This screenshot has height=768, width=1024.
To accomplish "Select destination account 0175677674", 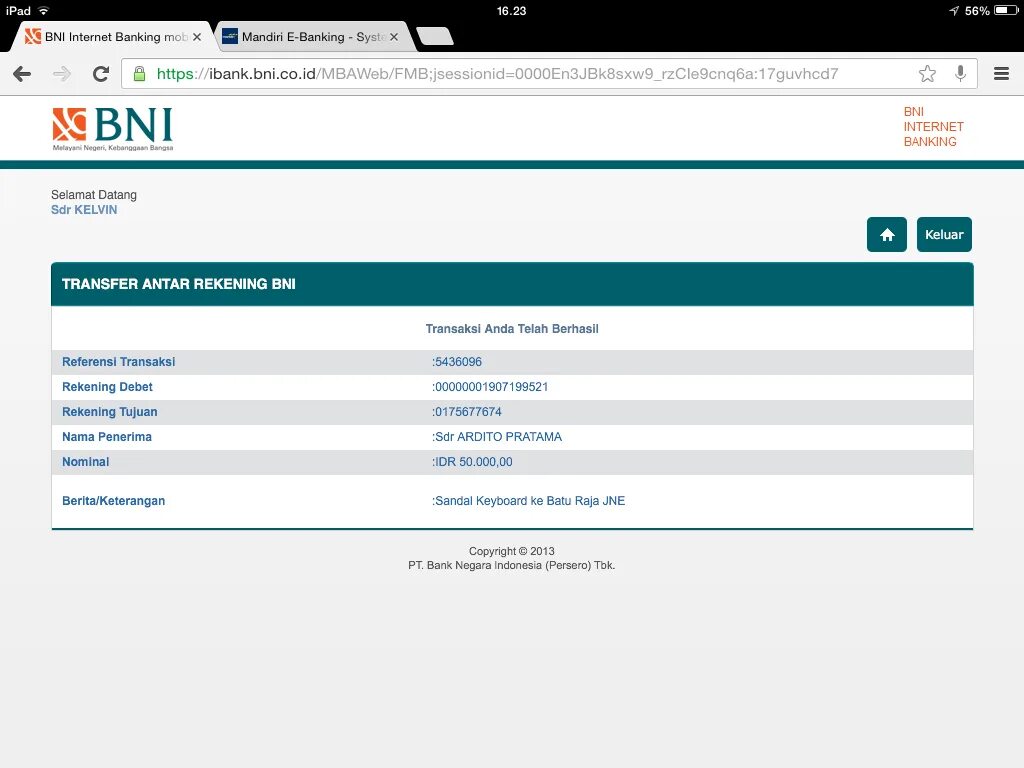I will click(x=468, y=412).
